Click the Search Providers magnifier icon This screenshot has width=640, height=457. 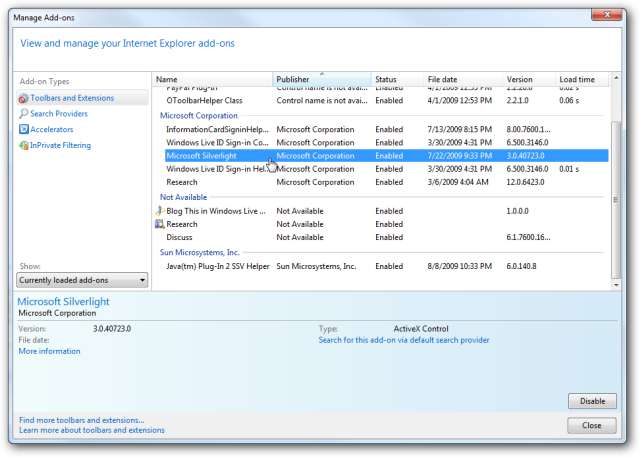23,114
